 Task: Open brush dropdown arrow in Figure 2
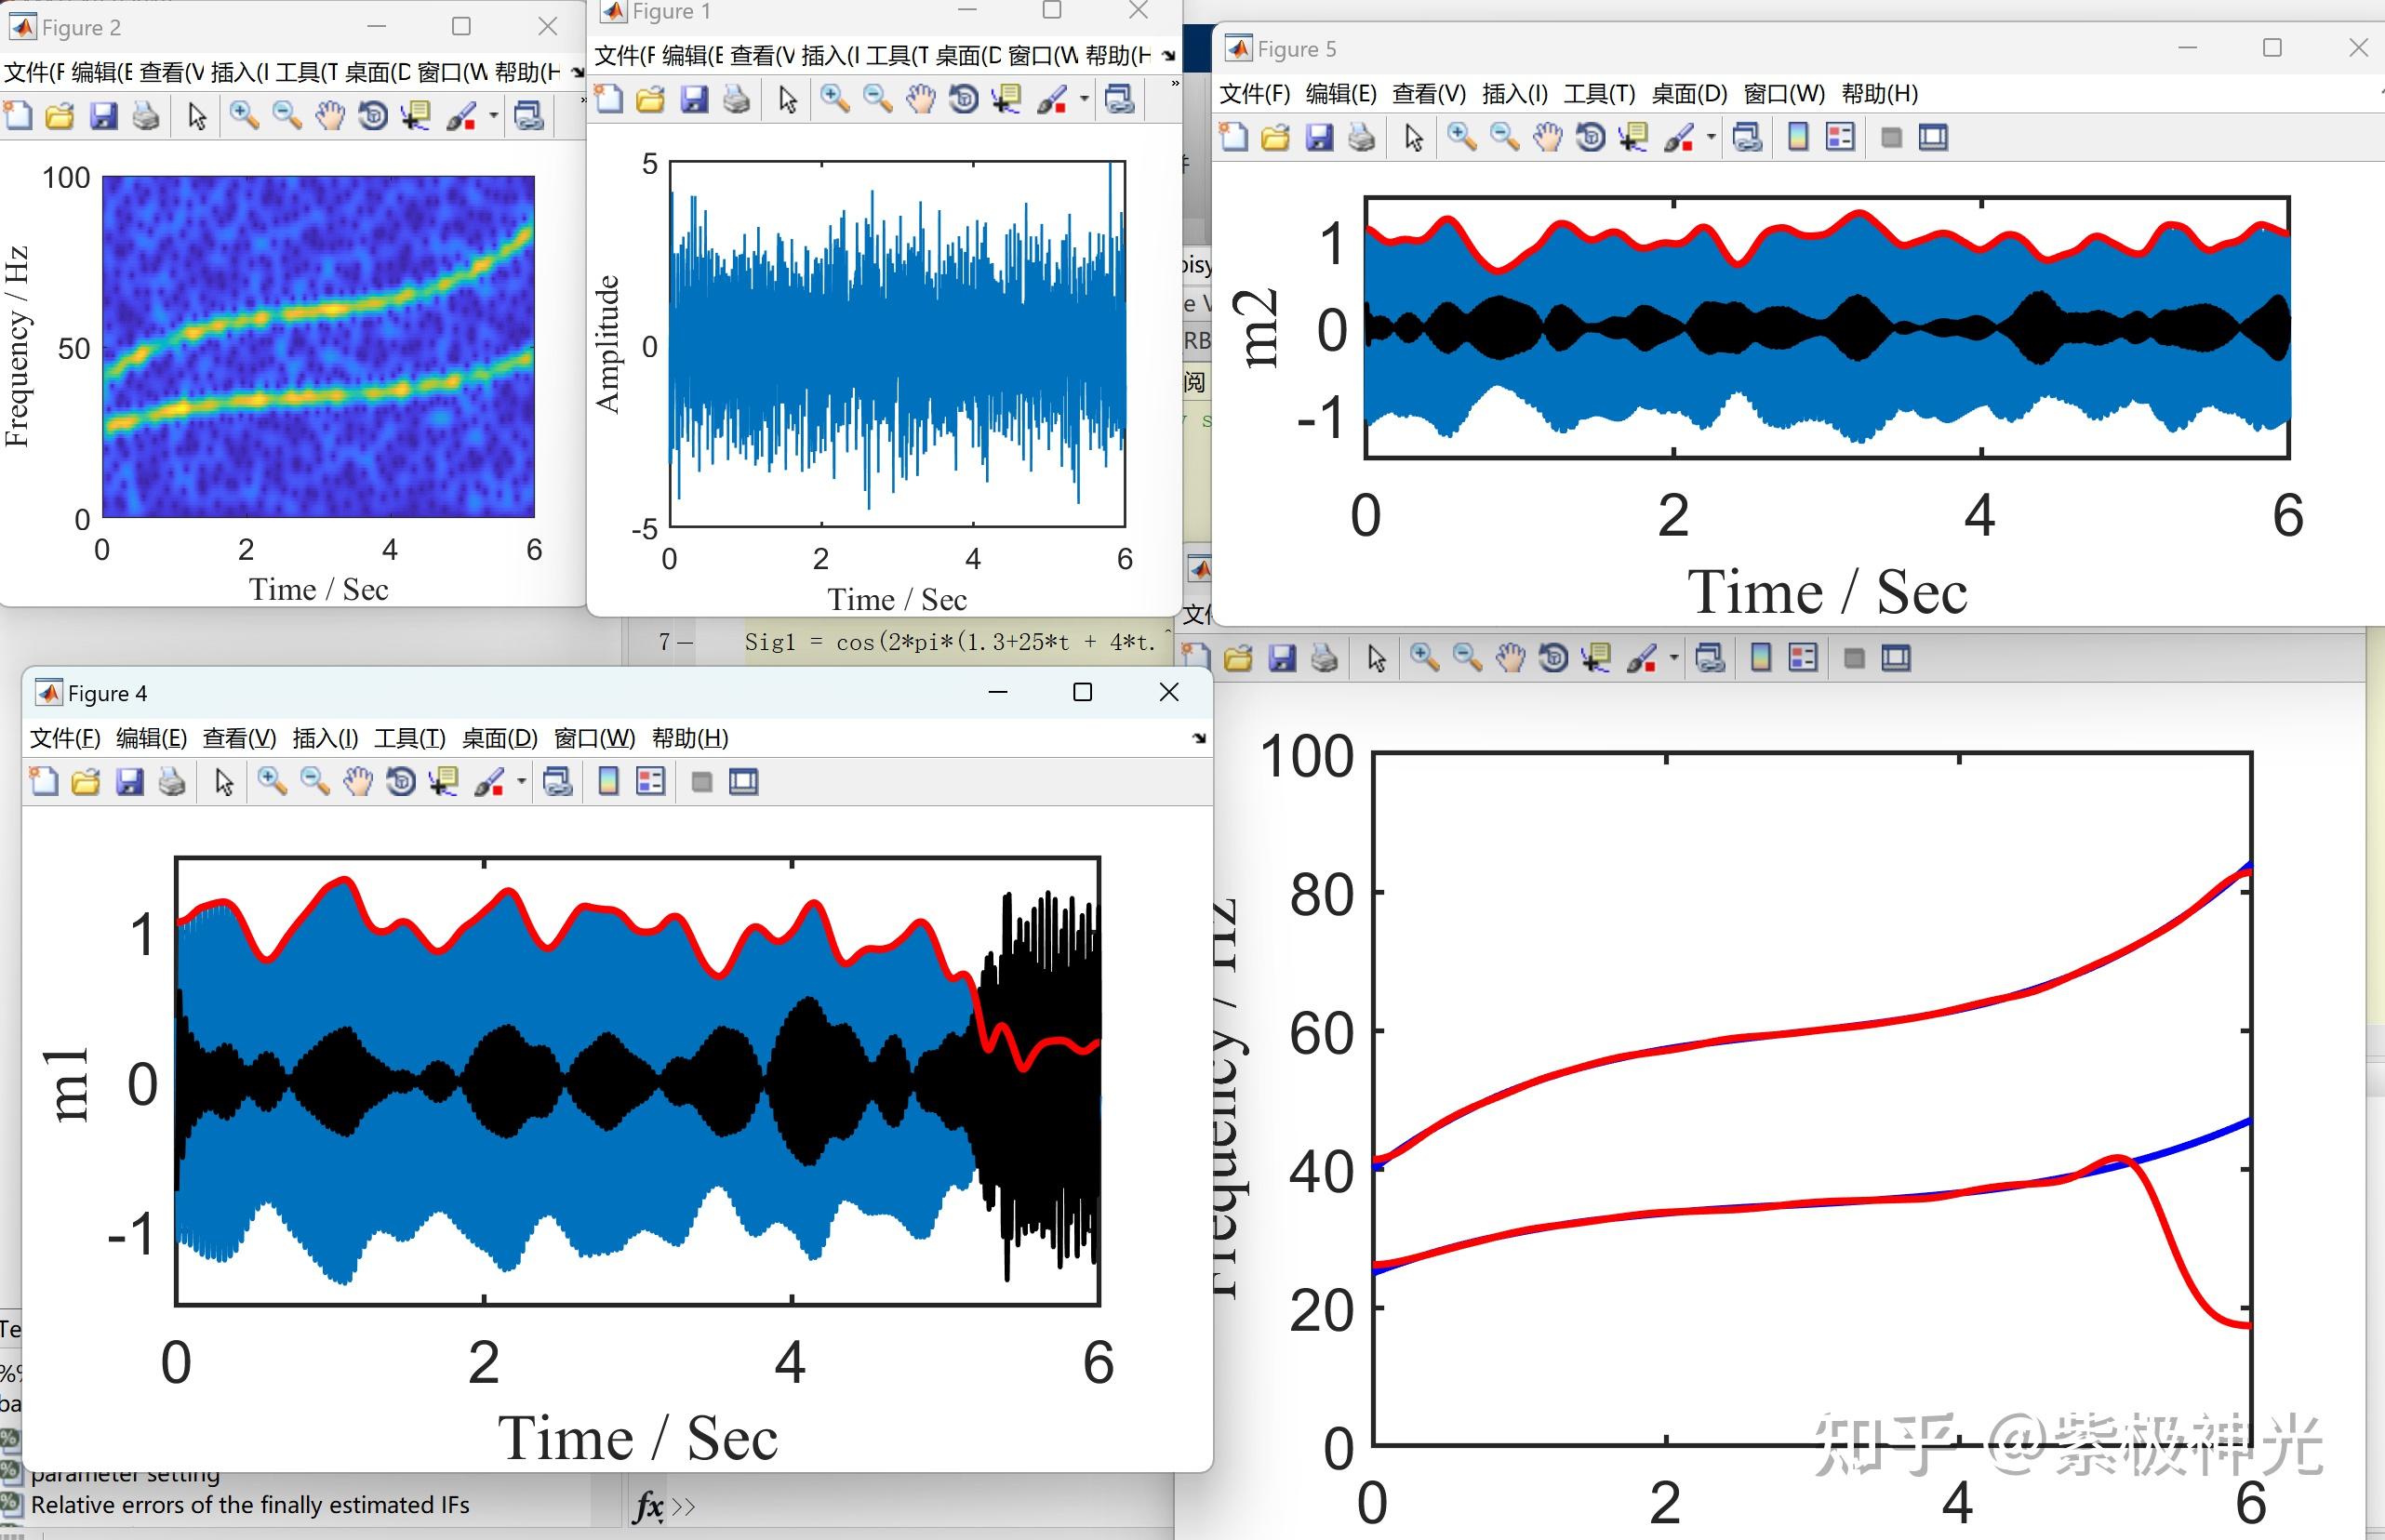[x=494, y=116]
